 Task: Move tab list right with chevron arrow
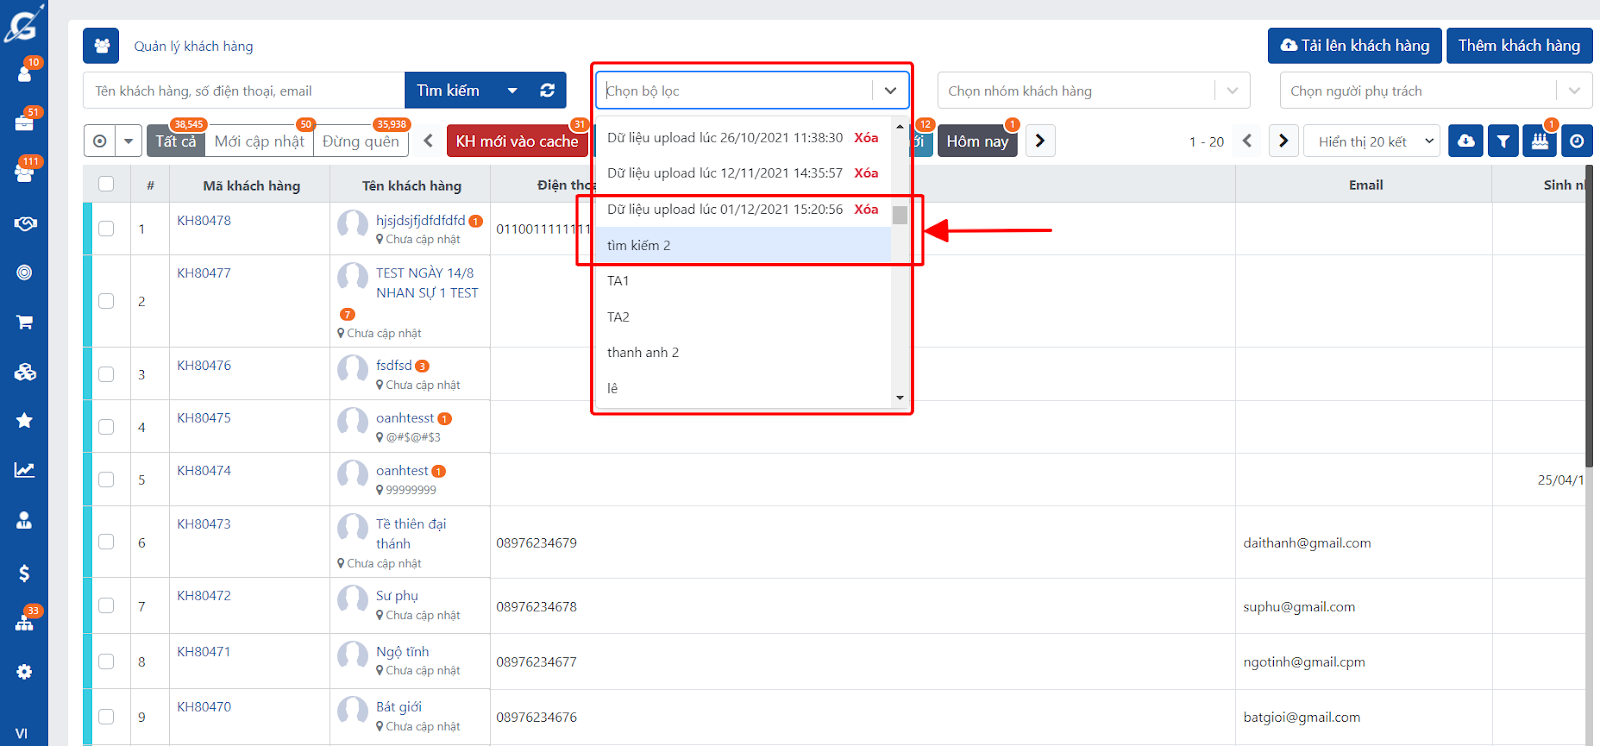point(1040,141)
